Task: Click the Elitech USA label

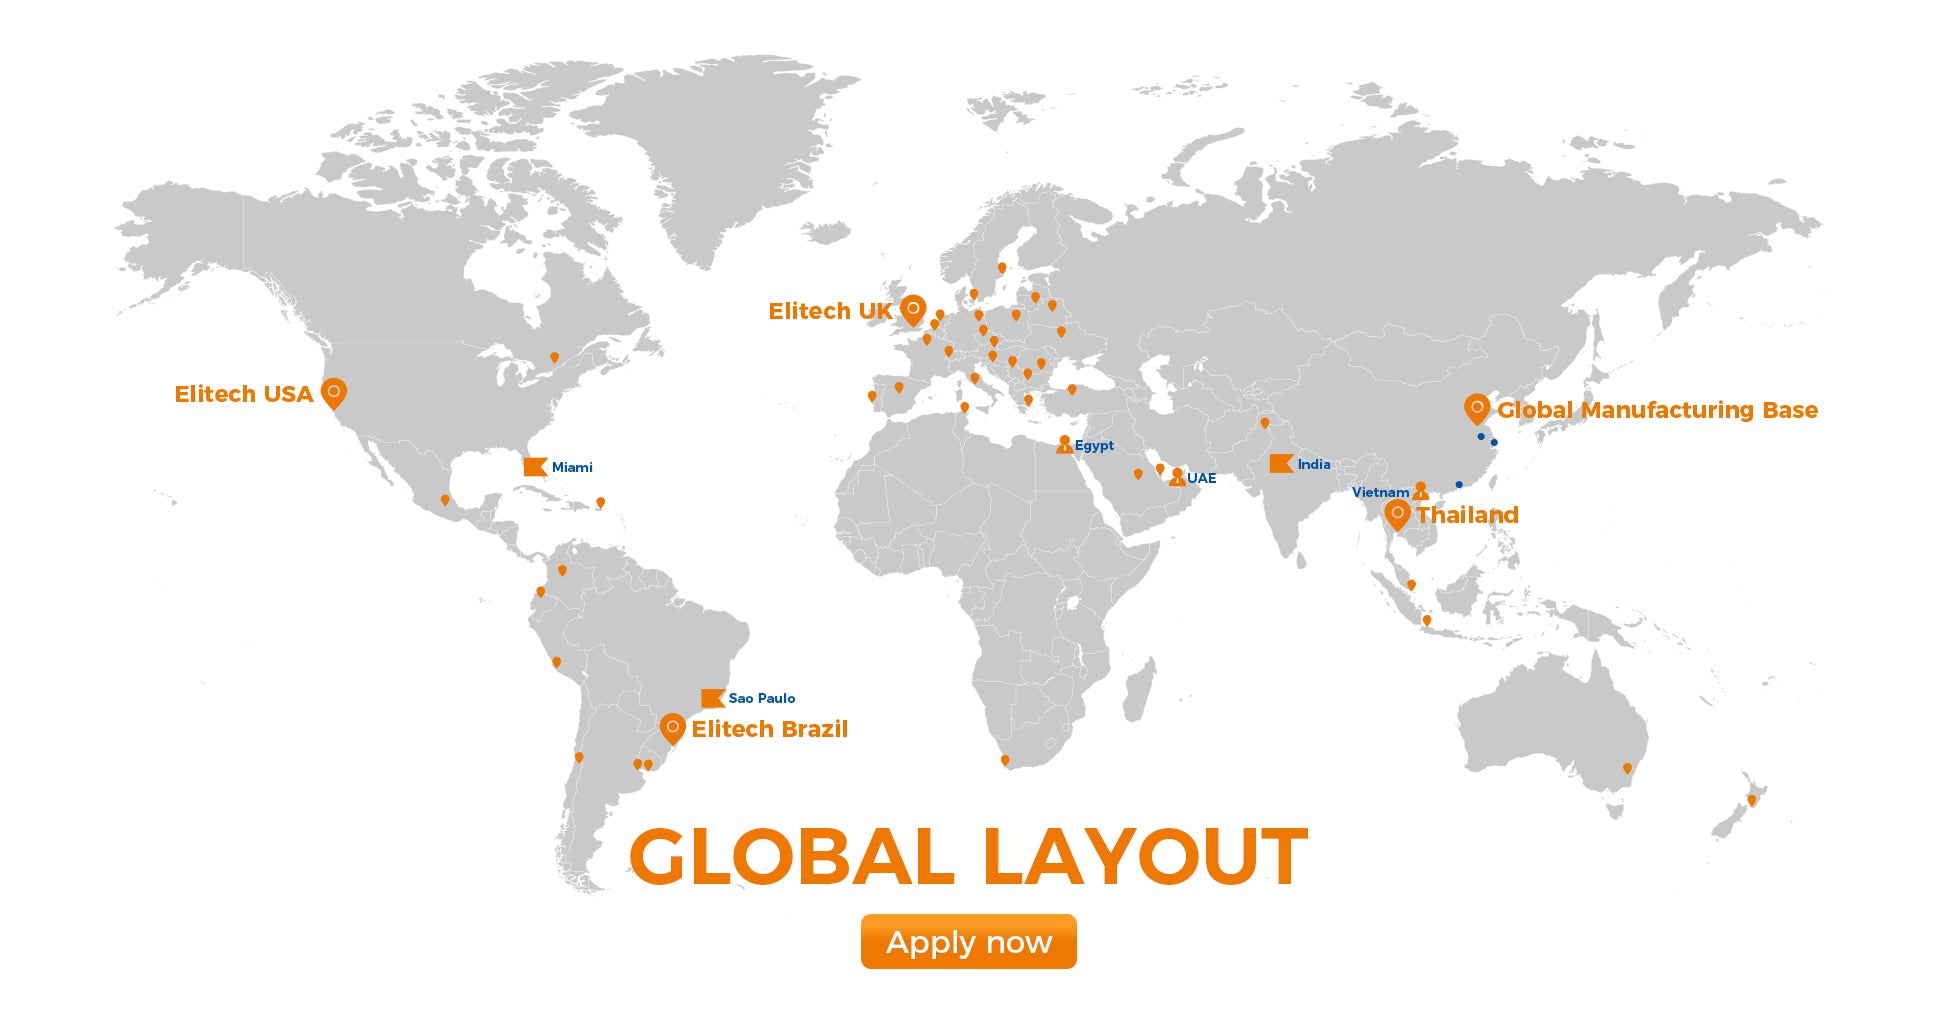Action: point(243,394)
